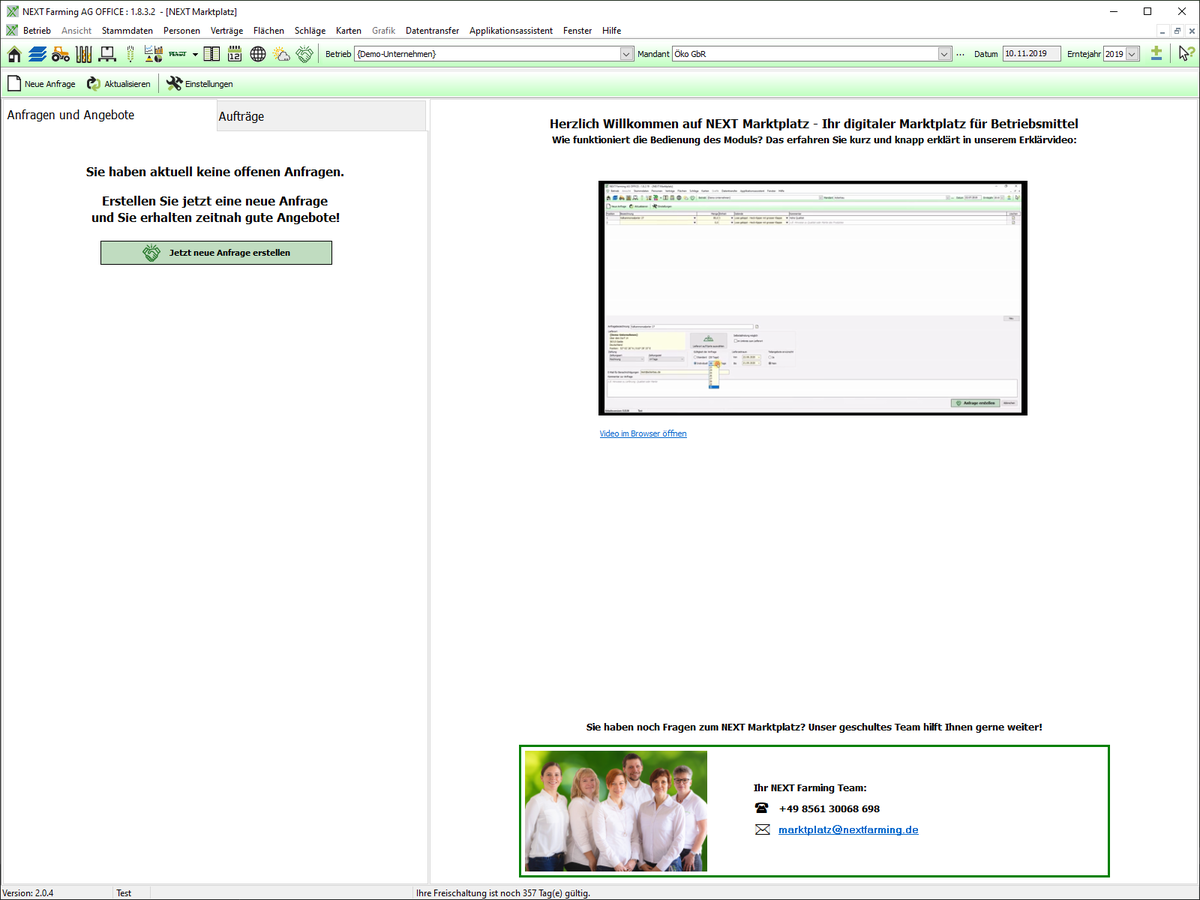Screen dimensions: 1200x900
Task: Create Neue Anfrage from toolbar
Action: pos(41,84)
